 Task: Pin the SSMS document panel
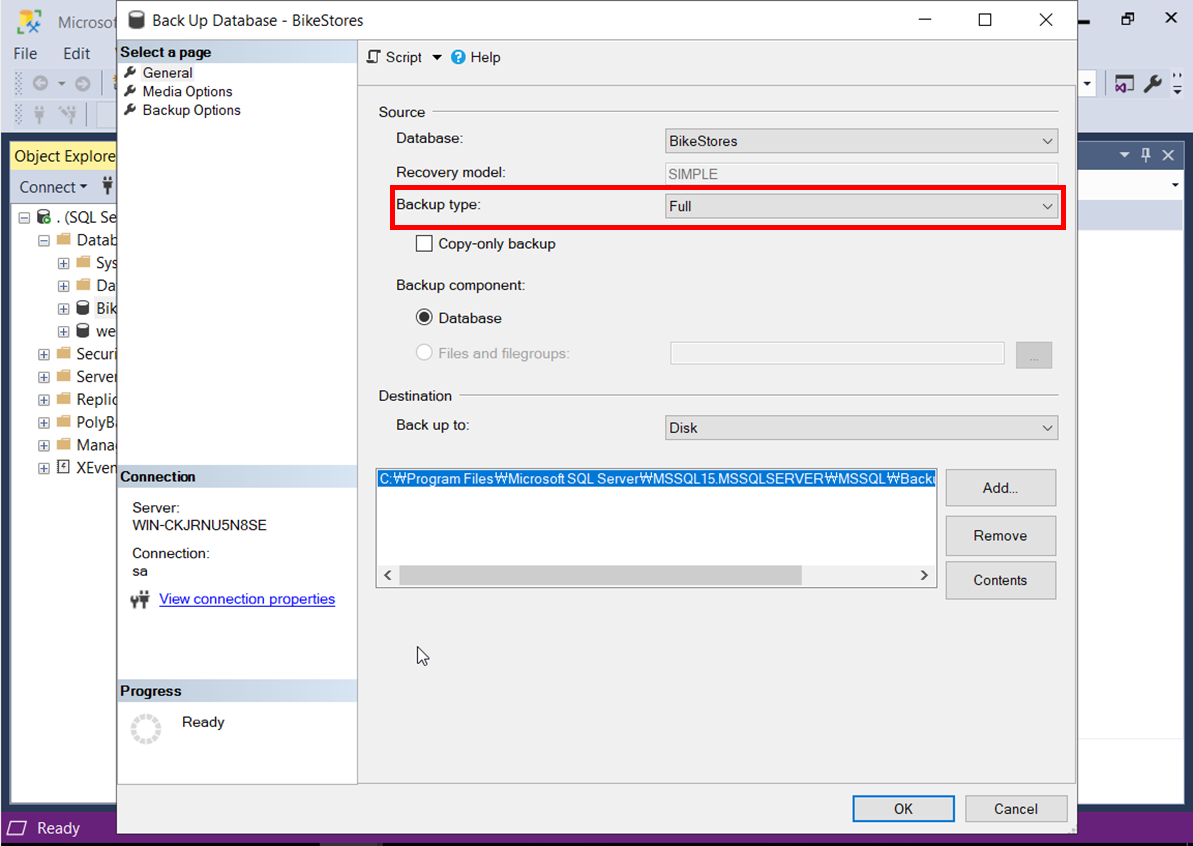tap(1146, 155)
